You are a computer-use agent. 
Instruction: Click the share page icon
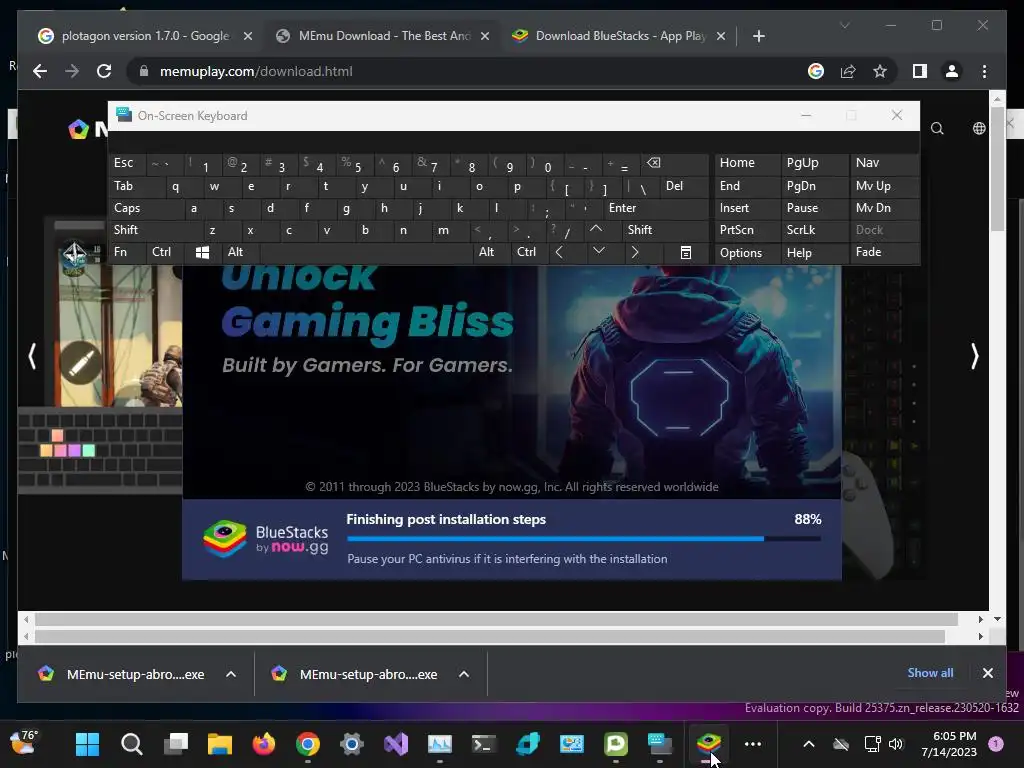tap(848, 71)
